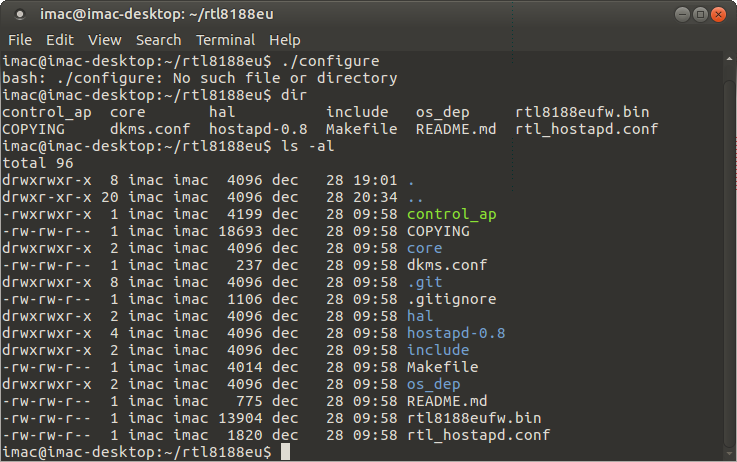The image size is (737, 462).
Task: Click dkms.conf in the ls -al listing
Action: click(x=447, y=265)
